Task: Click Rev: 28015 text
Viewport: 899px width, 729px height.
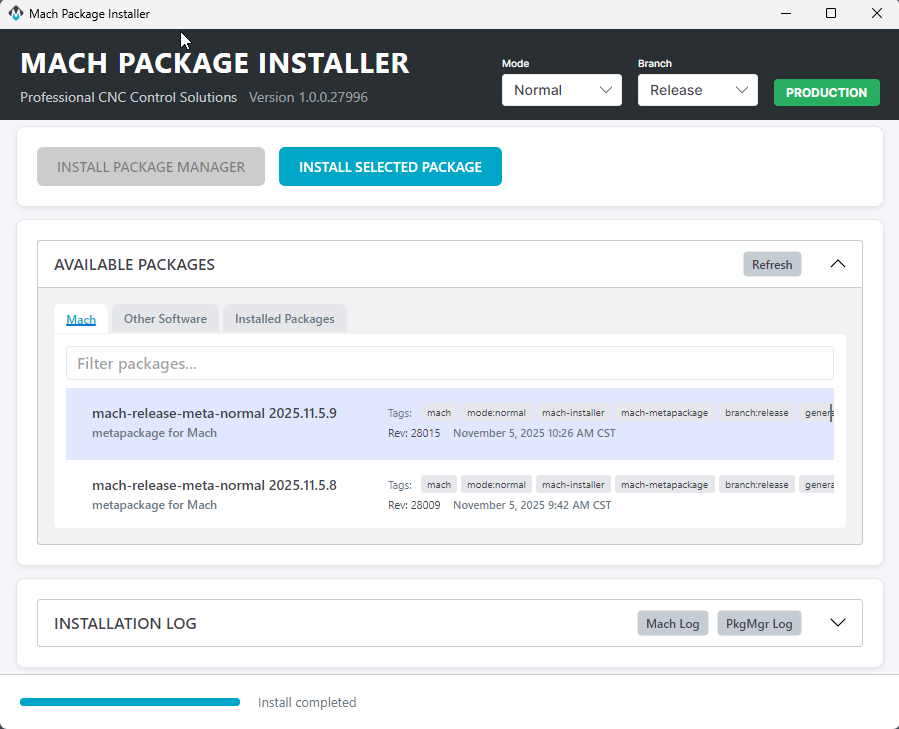Action: [414, 433]
